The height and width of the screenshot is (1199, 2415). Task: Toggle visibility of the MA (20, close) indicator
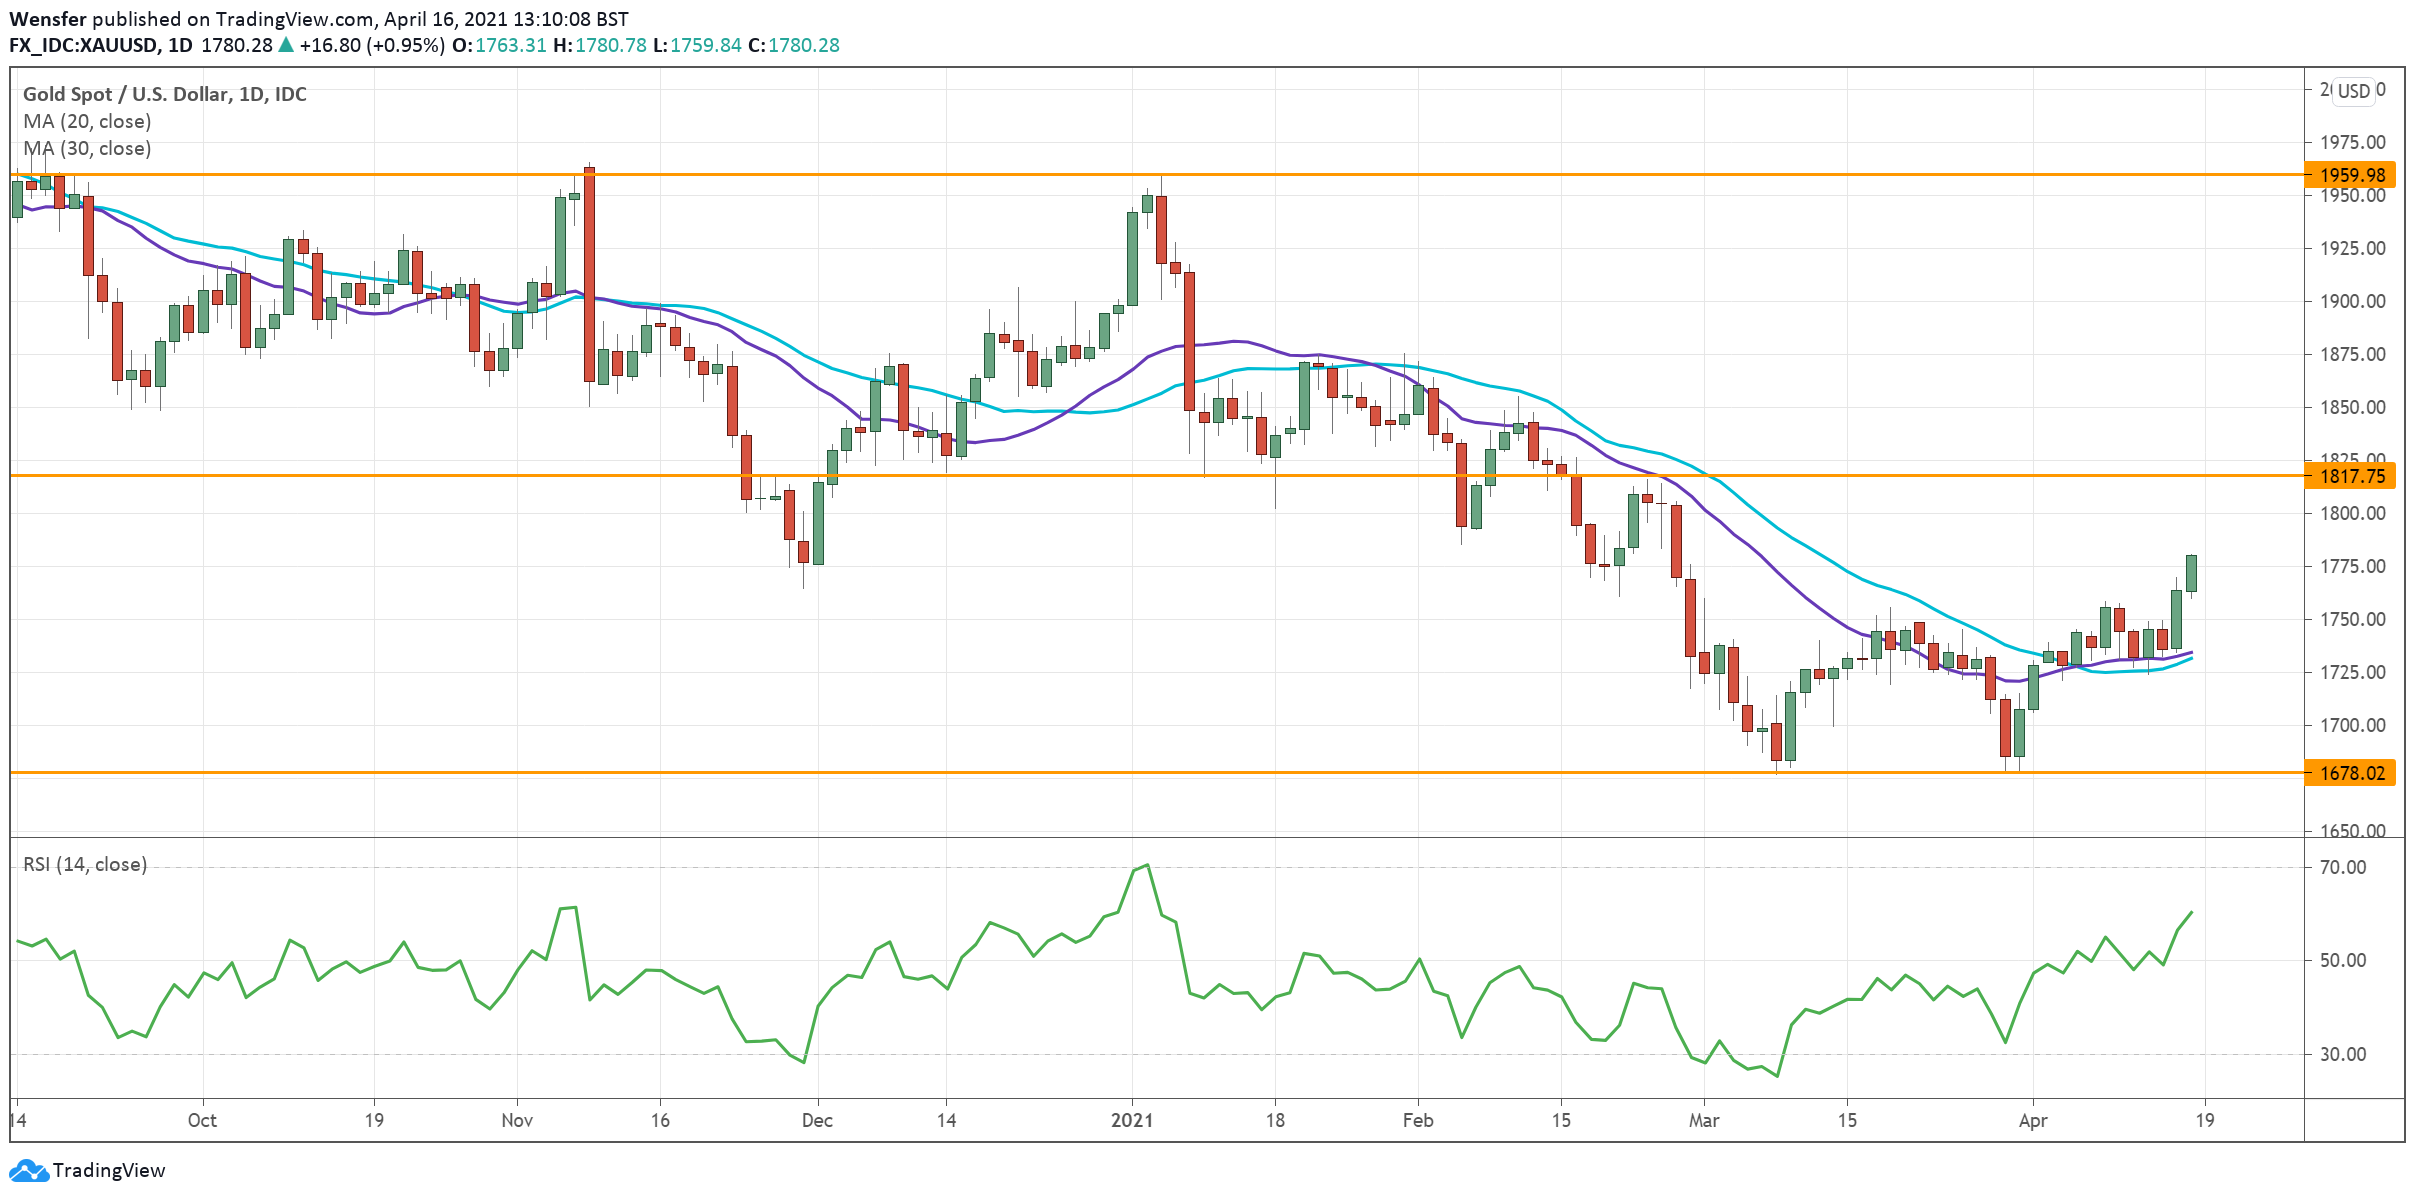[88, 121]
